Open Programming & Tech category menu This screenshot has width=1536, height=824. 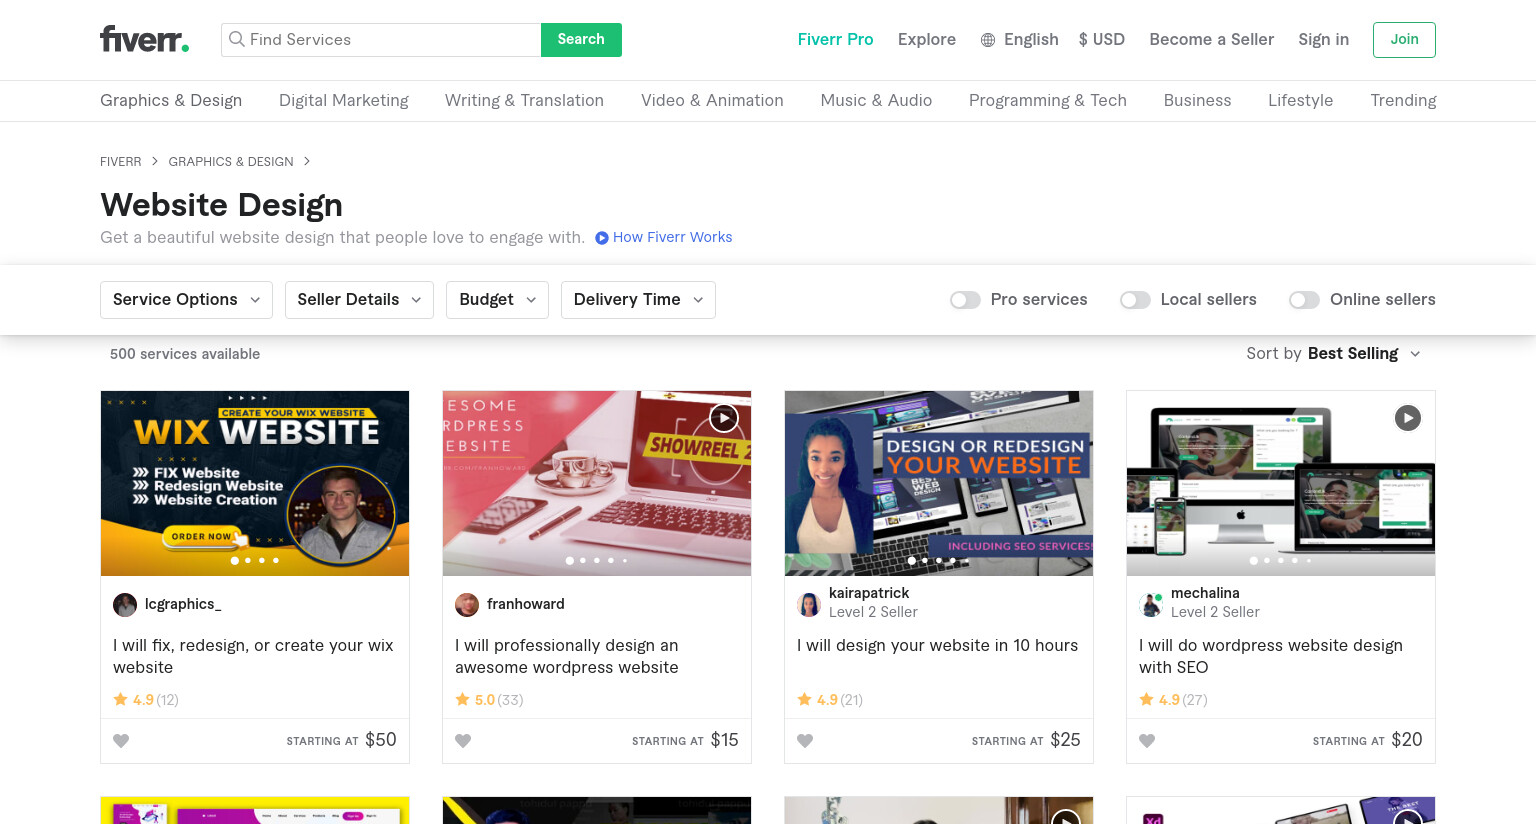click(1048, 101)
